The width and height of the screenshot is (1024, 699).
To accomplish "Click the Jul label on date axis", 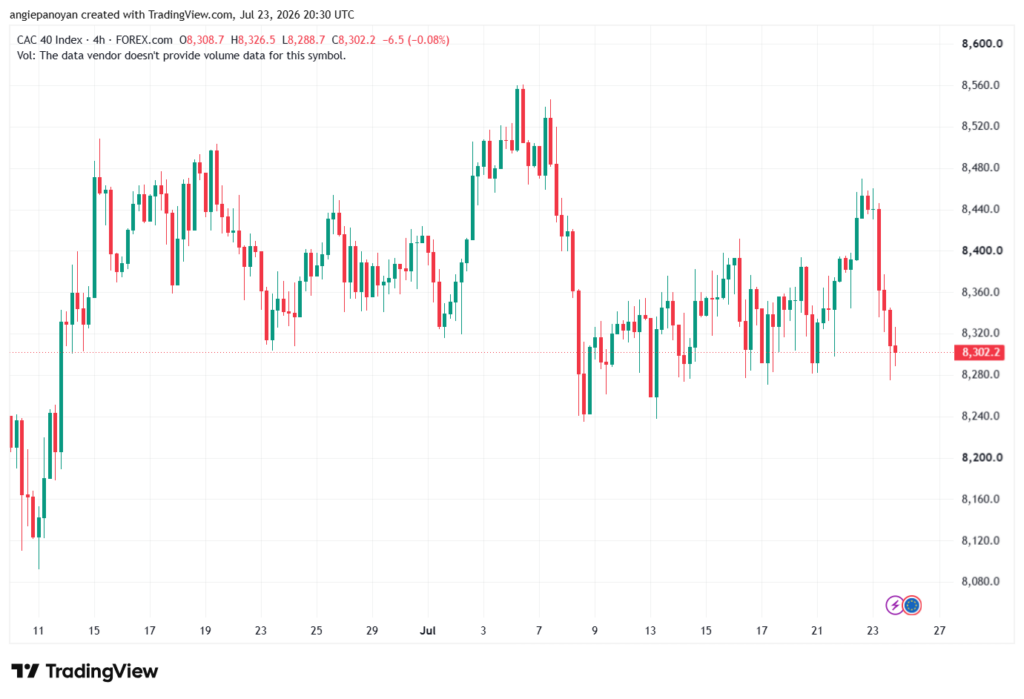I will tap(427, 630).
